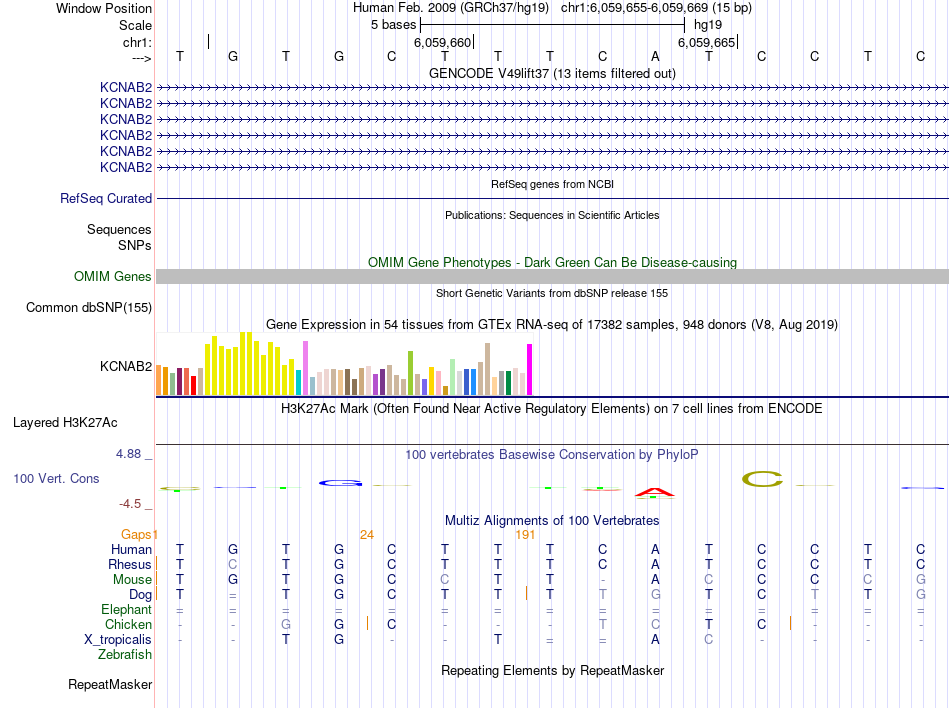This screenshot has width=950, height=708.
Task: Select the Chicken alignment row label
Action: click(128, 624)
